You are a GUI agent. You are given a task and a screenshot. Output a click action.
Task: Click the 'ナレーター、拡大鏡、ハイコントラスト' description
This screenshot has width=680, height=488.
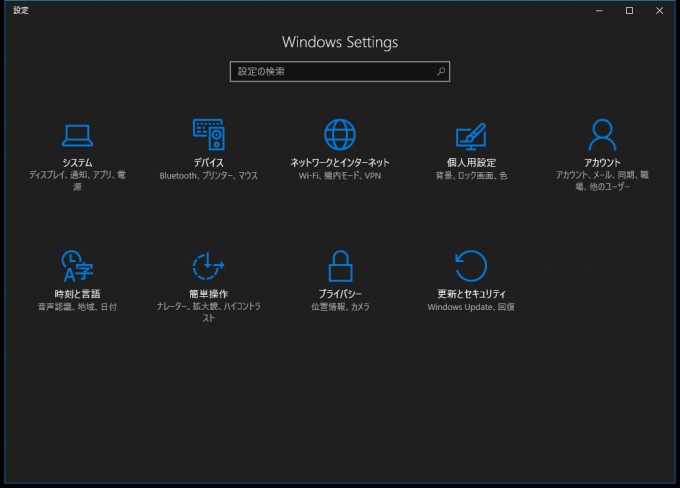coord(209,312)
